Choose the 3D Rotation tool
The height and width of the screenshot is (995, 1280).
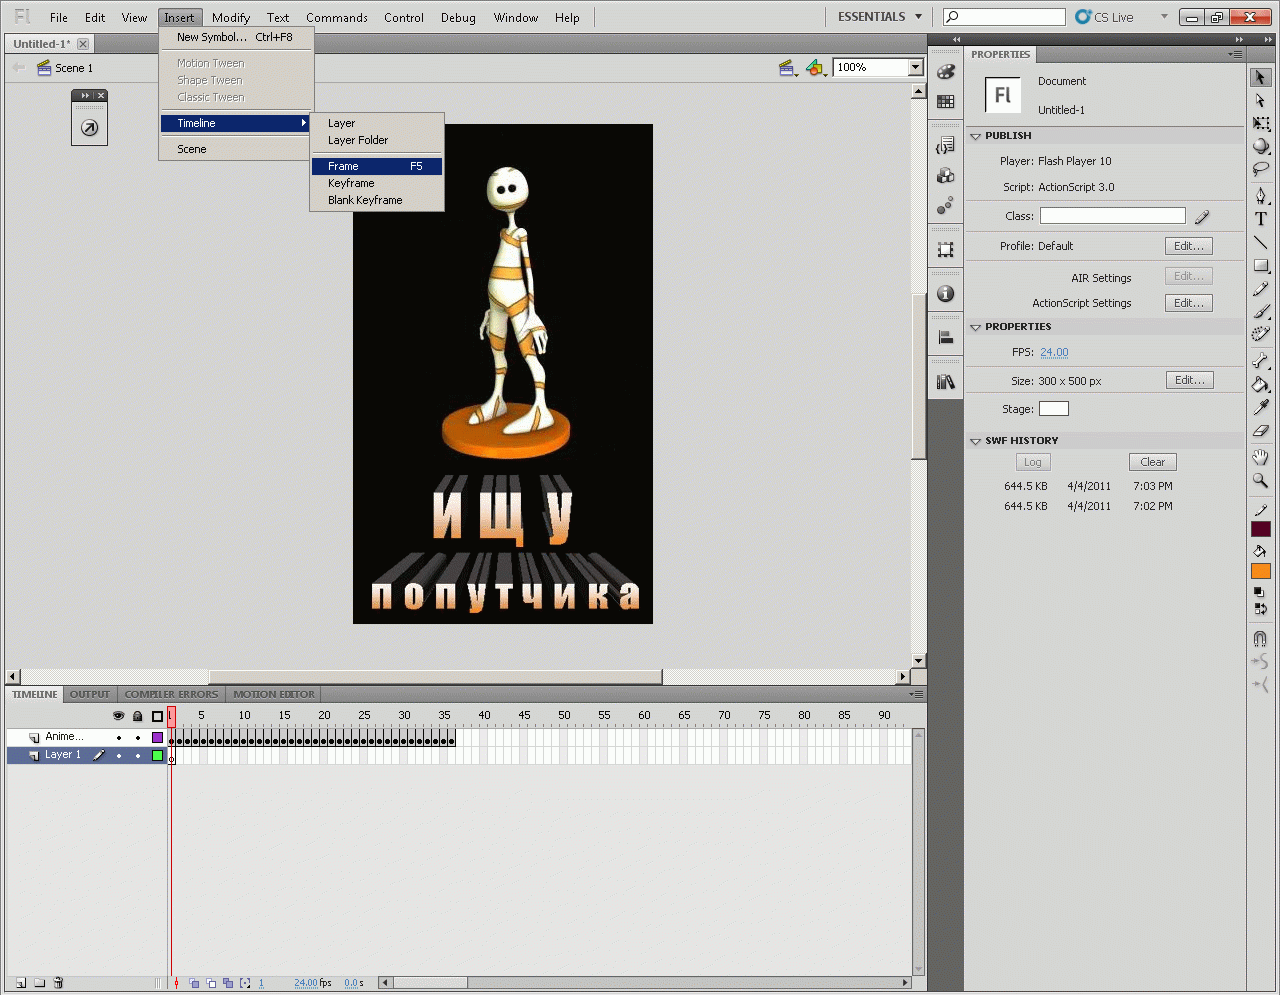pyautogui.click(x=1260, y=146)
